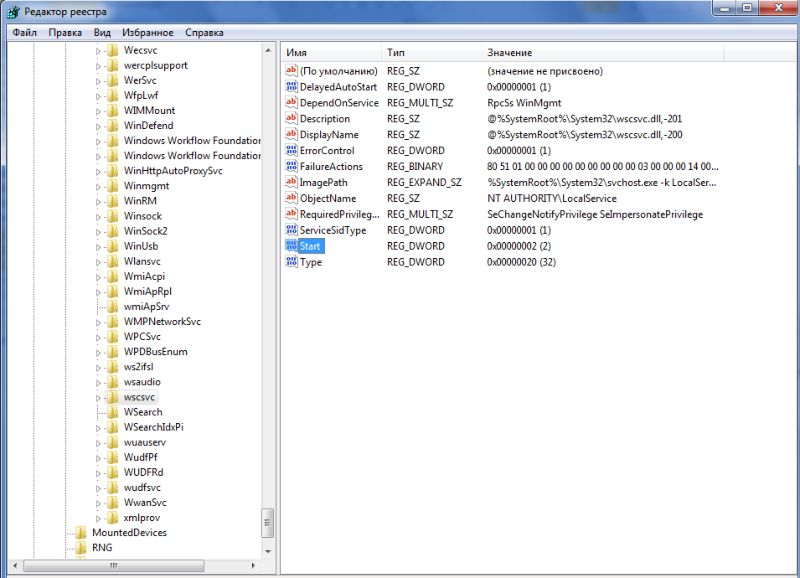The width and height of the screenshot is (800, 578).
Task: Click the FailureActions binary value icon
Action: 291,166
